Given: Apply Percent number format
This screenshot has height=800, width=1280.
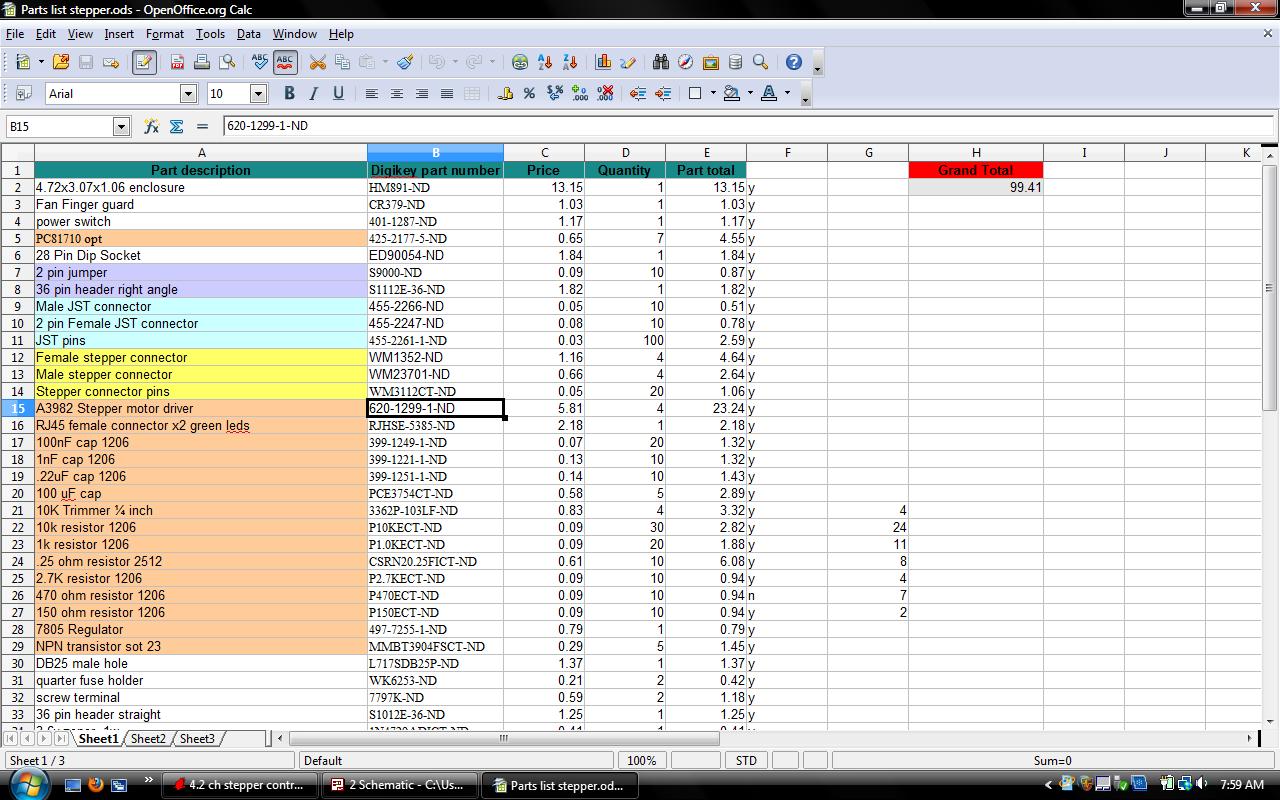Looking at the screenshot, I should point(530,93).
